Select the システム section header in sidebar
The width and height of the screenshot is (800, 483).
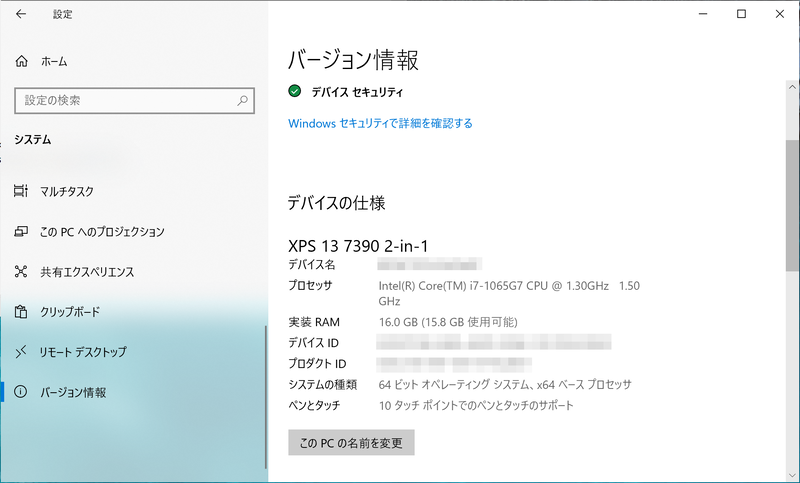(33, 140)
